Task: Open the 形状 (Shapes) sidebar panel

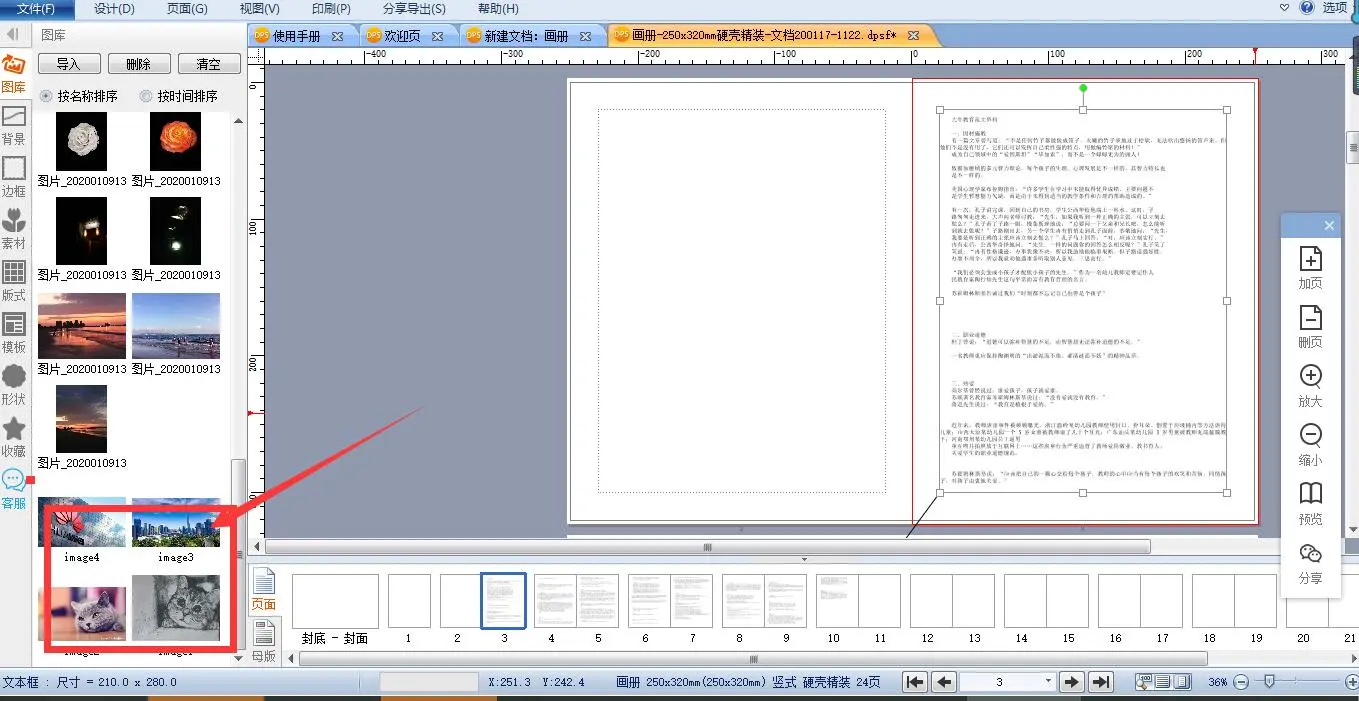Action: 14,384
